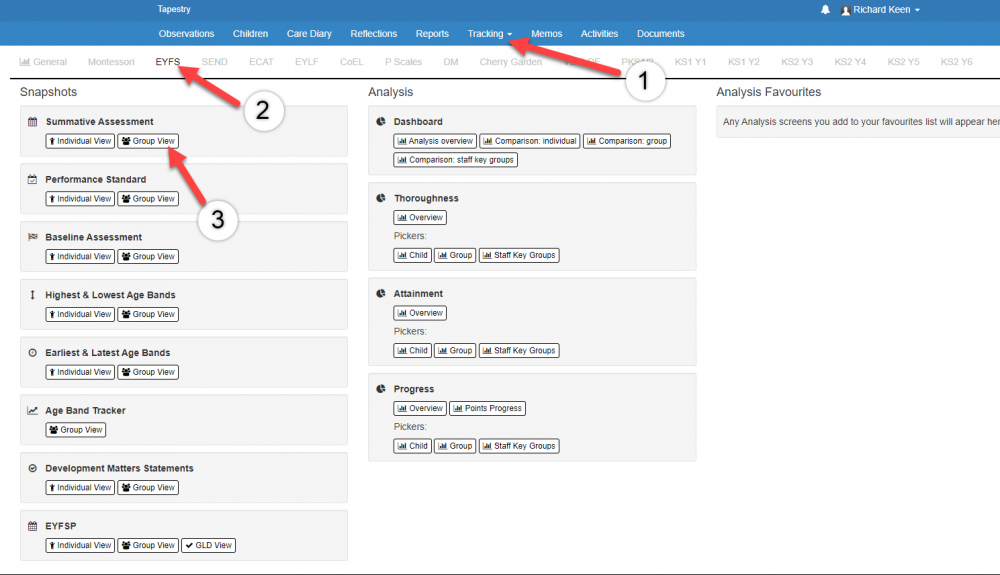
Task: Click the Age Band Tracker chart icon
Action: (x=32, y=411)
